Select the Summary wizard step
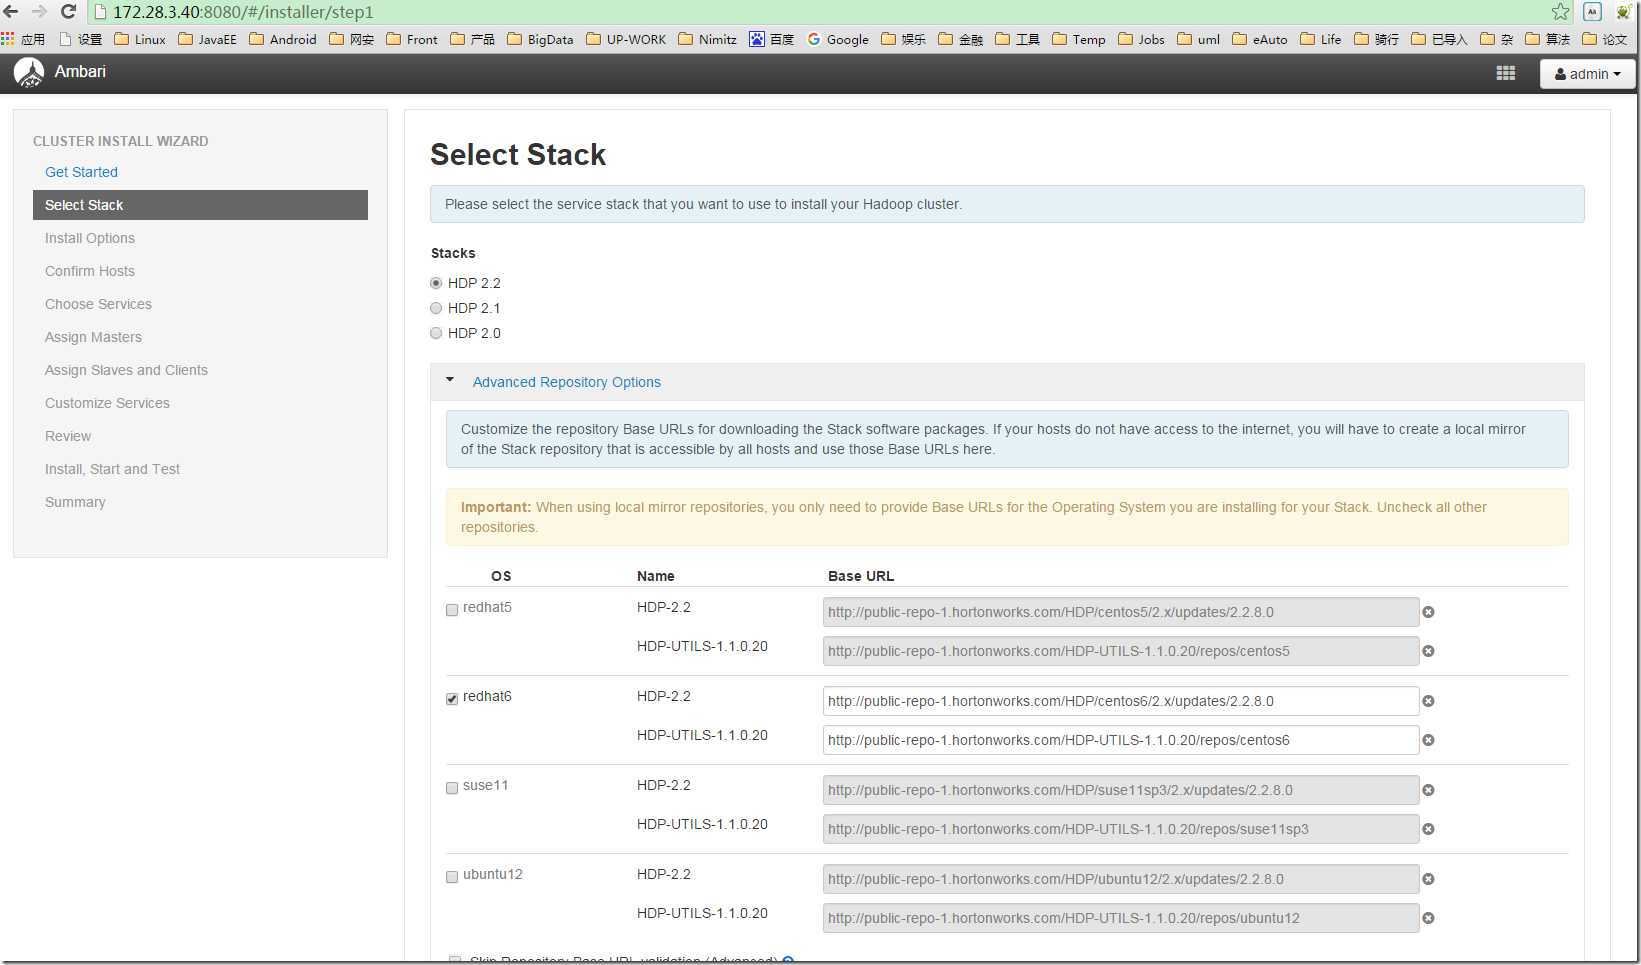The image size is (1641, 965). 75,502
